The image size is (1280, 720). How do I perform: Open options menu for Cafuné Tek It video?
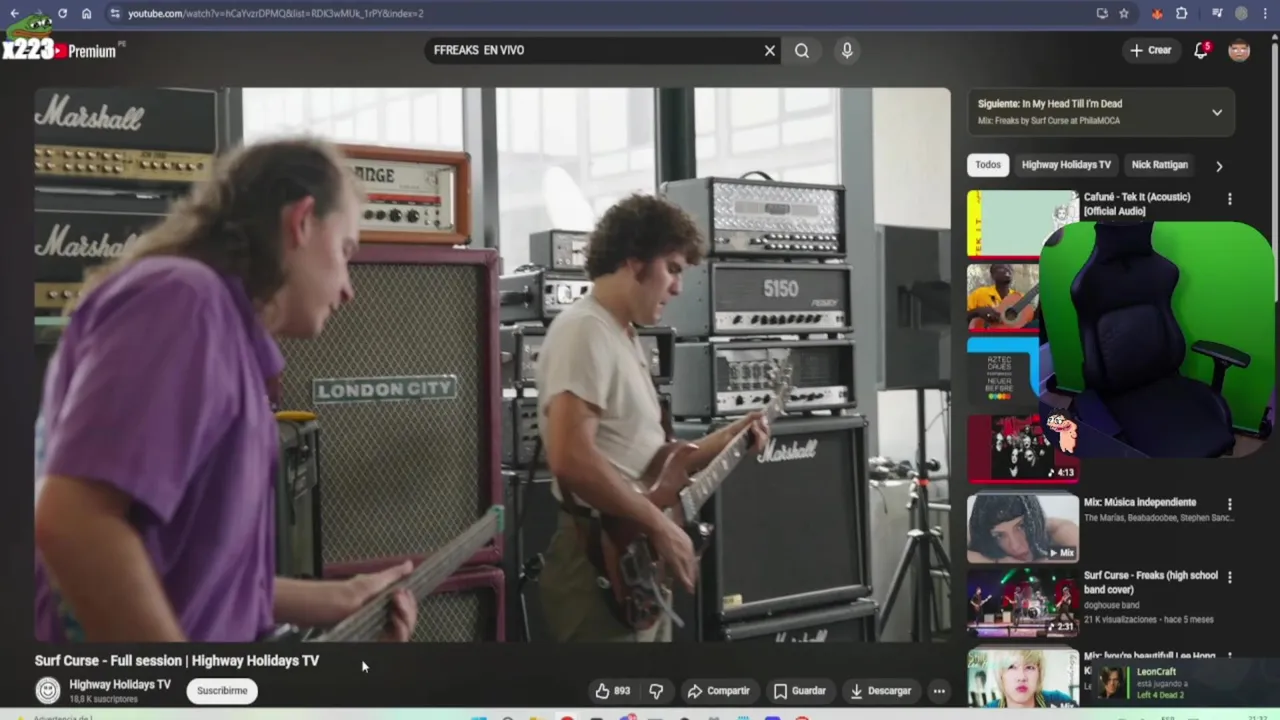coord(1229,199)
